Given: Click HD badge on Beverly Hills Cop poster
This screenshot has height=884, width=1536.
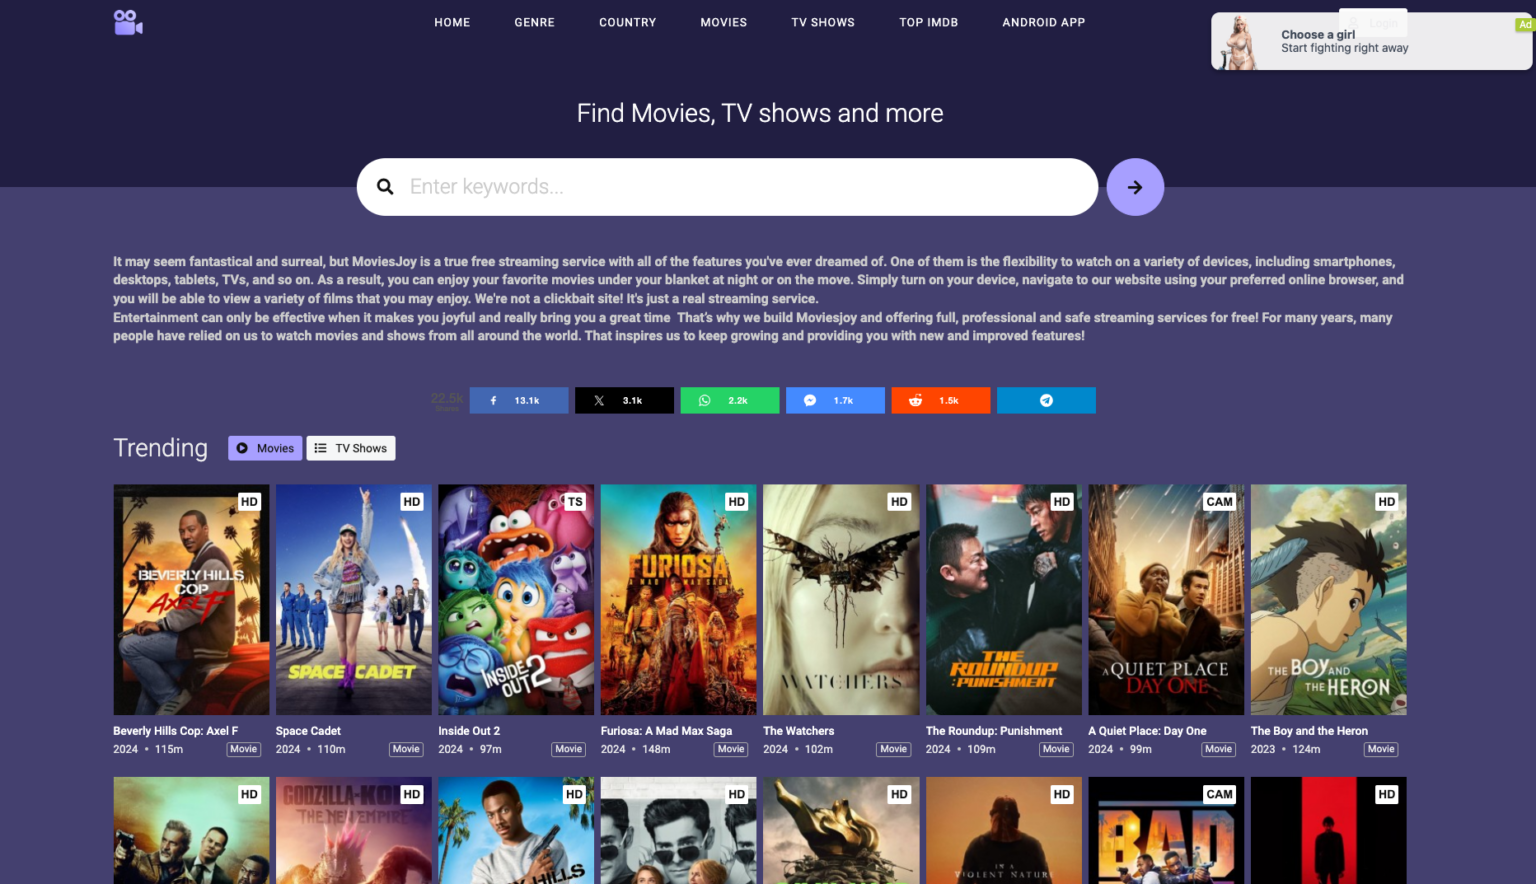Looking at the screenshot, I should pyautogui.click(x=249, y=502).
